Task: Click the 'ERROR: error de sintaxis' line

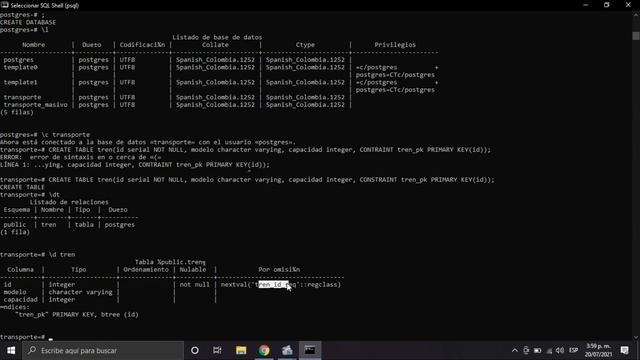Action: 81,157
